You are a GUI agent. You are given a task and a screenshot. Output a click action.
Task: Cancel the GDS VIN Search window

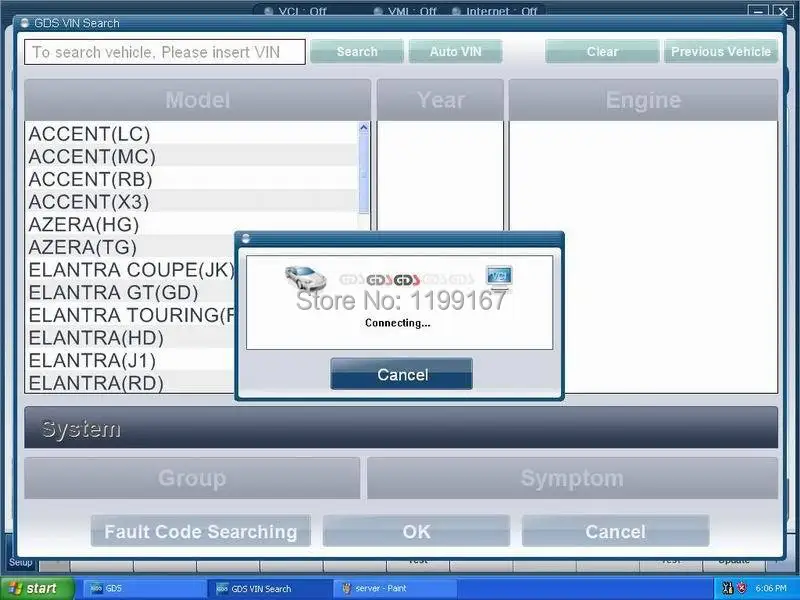[615, 531]
